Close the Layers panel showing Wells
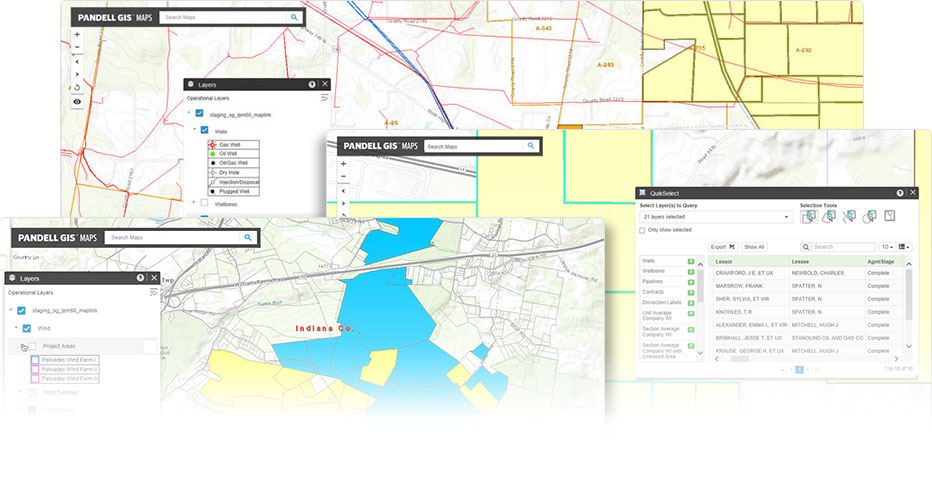932x487 pixels. (325, 84)
